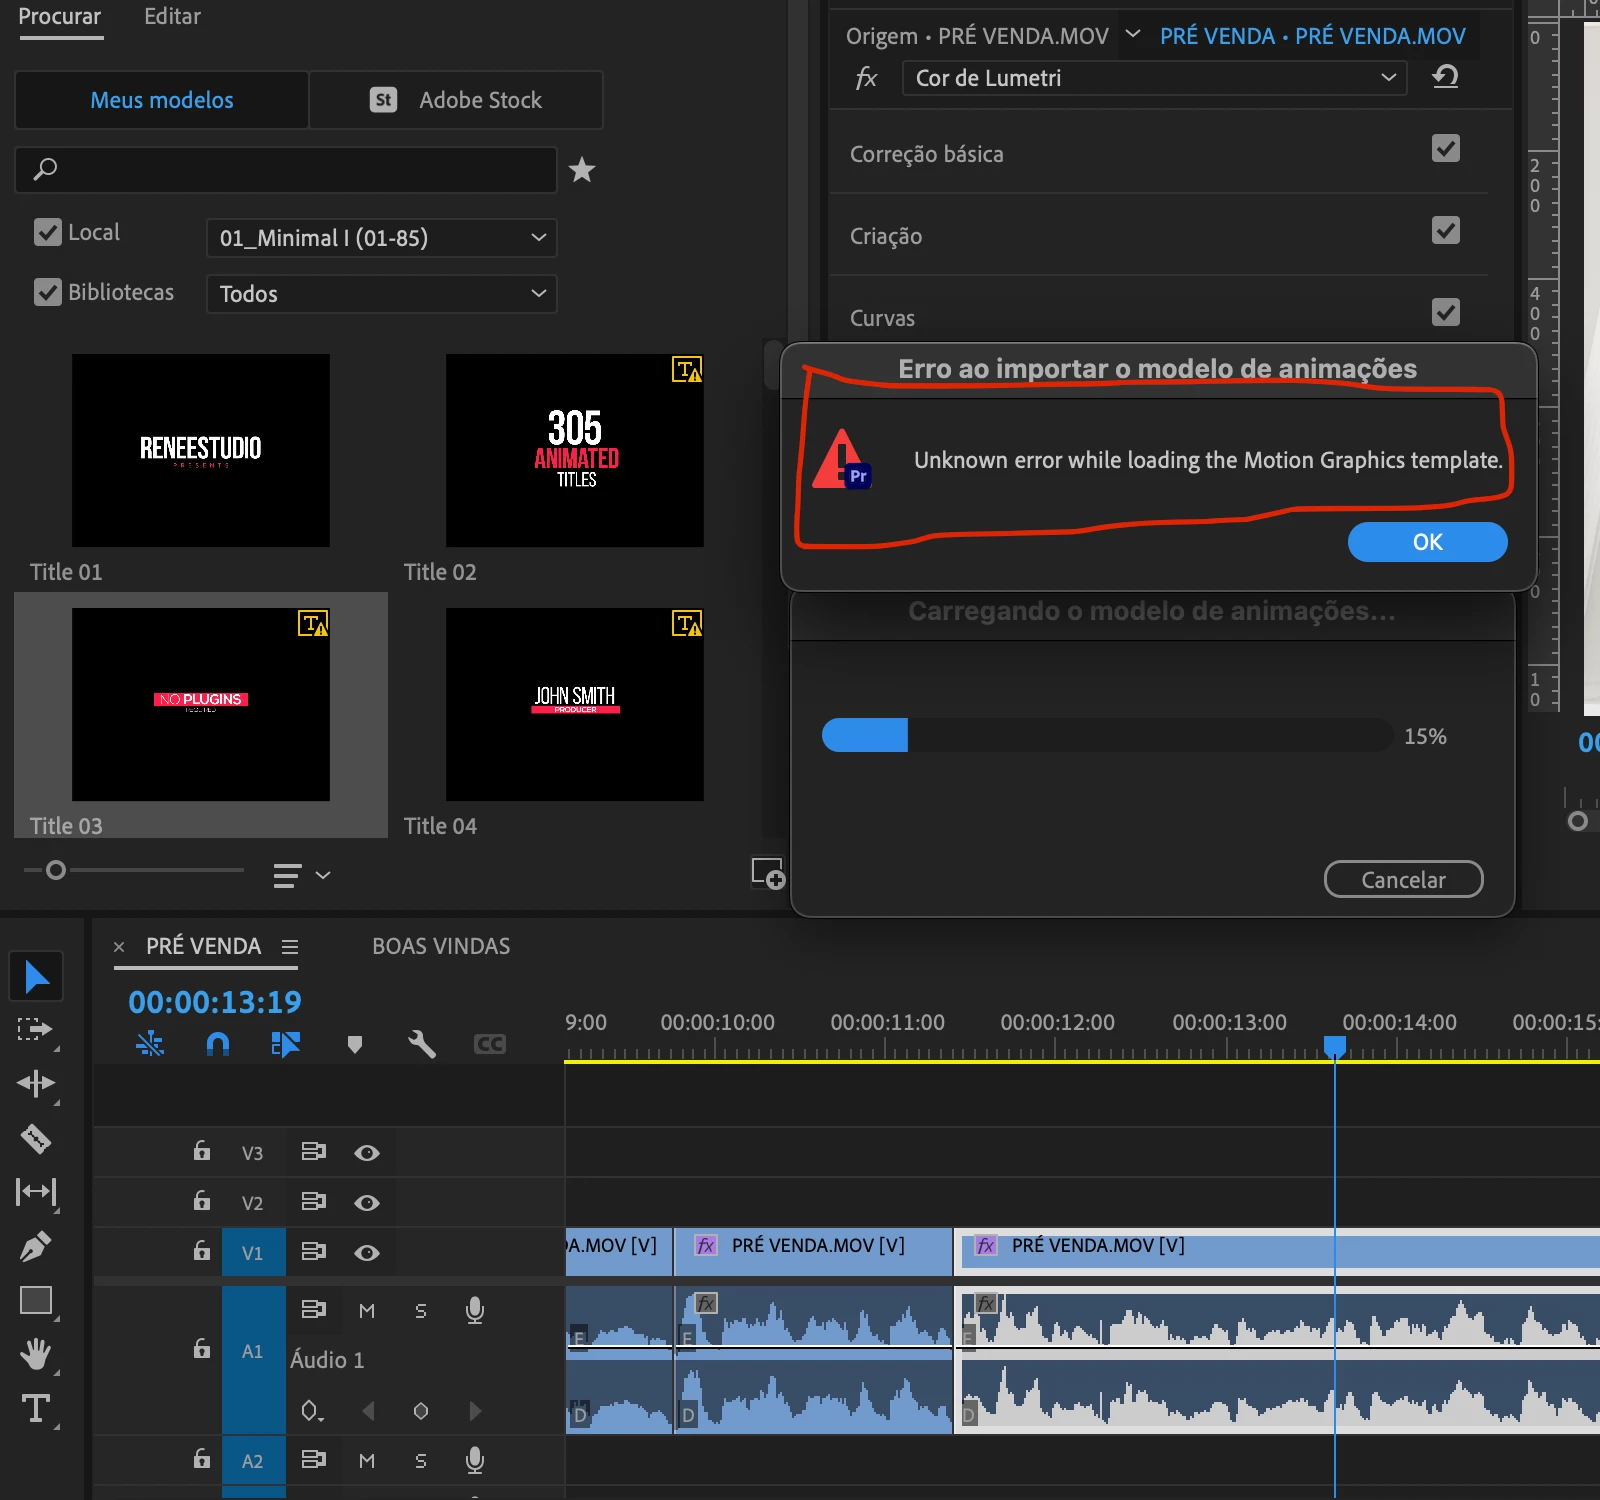The height and width of the screenshot is (1500, 1600).
Task: Select the Pen tool
Action: tap(36, 1246)
